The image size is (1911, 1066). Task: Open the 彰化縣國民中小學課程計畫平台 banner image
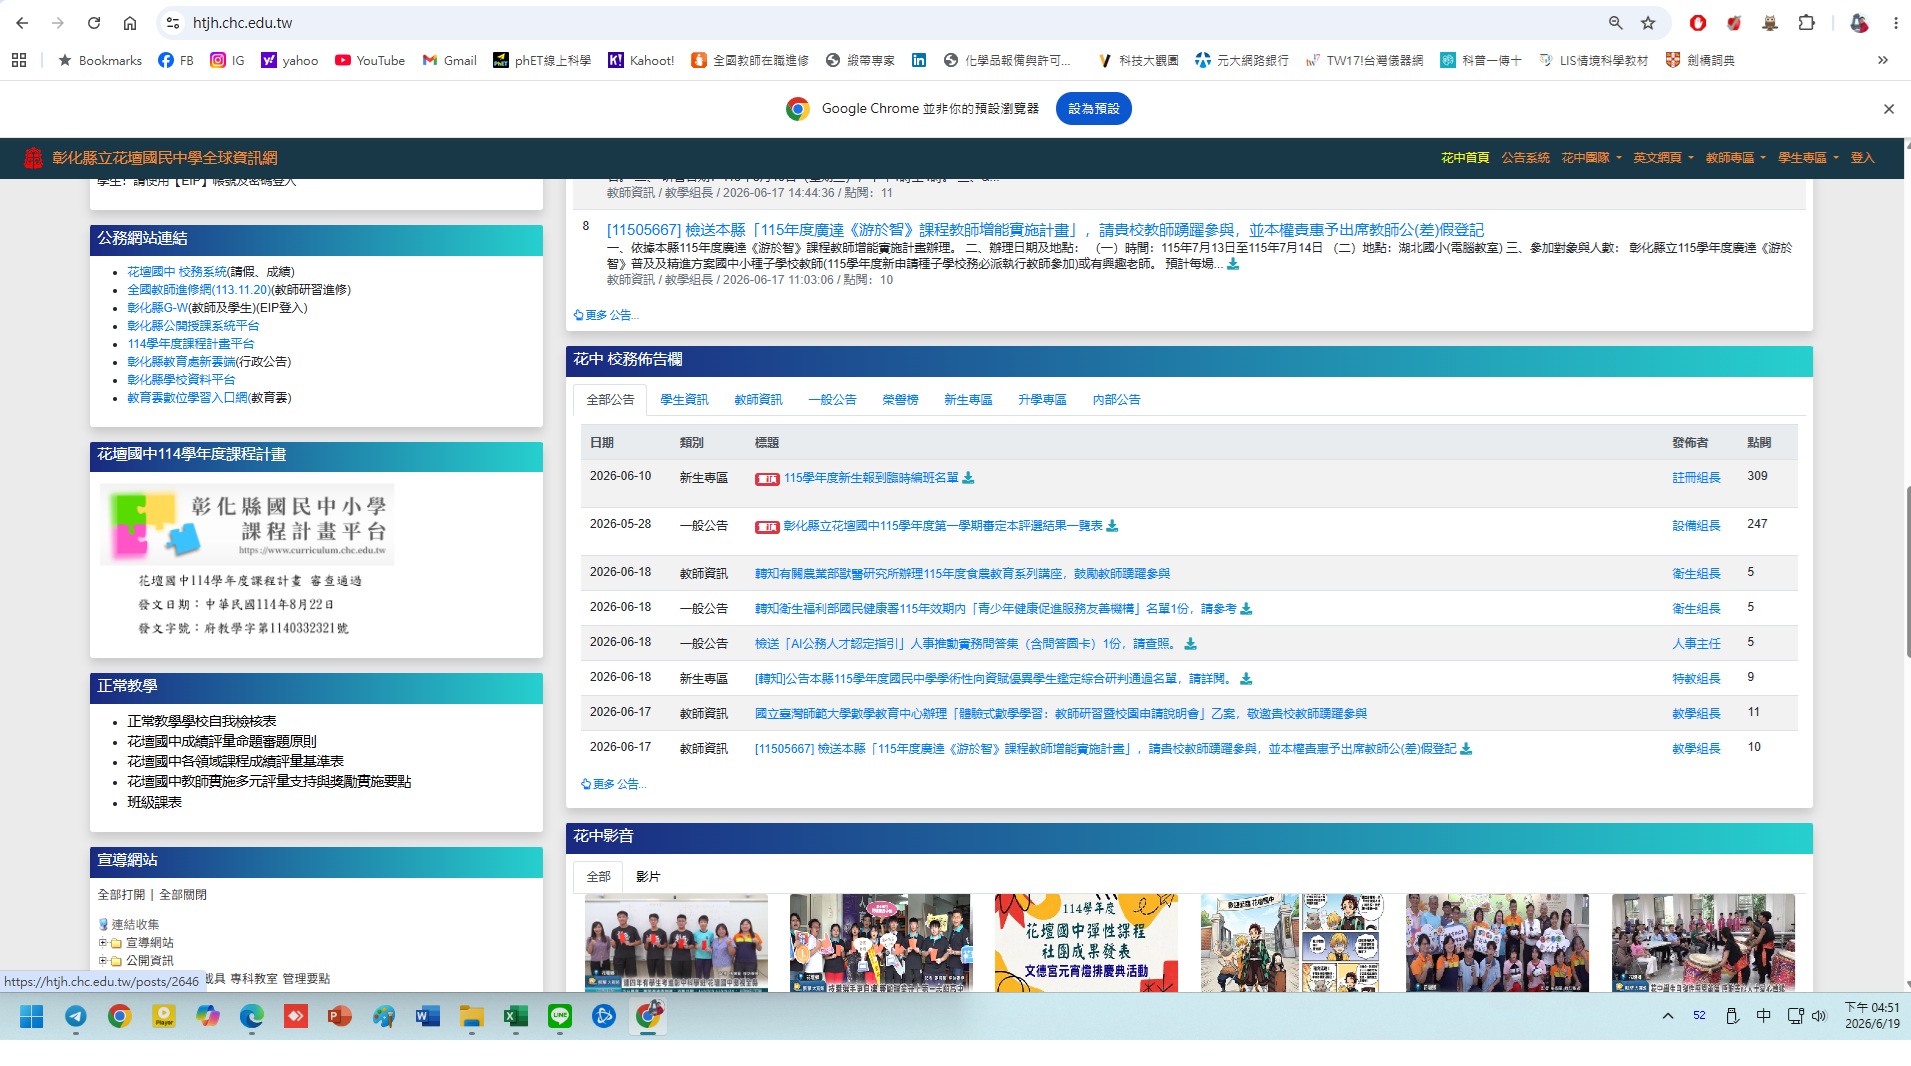pos(247,525)
